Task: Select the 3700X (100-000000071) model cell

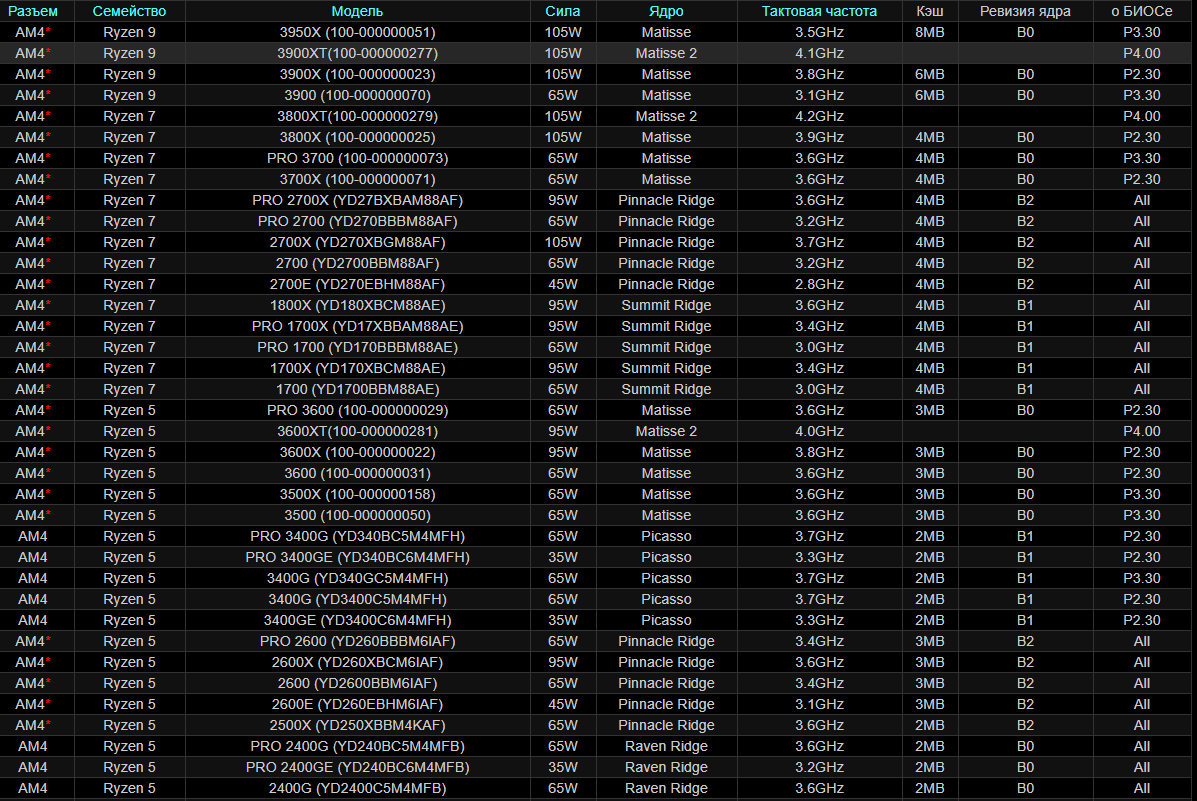Action: tap(357, 179)
